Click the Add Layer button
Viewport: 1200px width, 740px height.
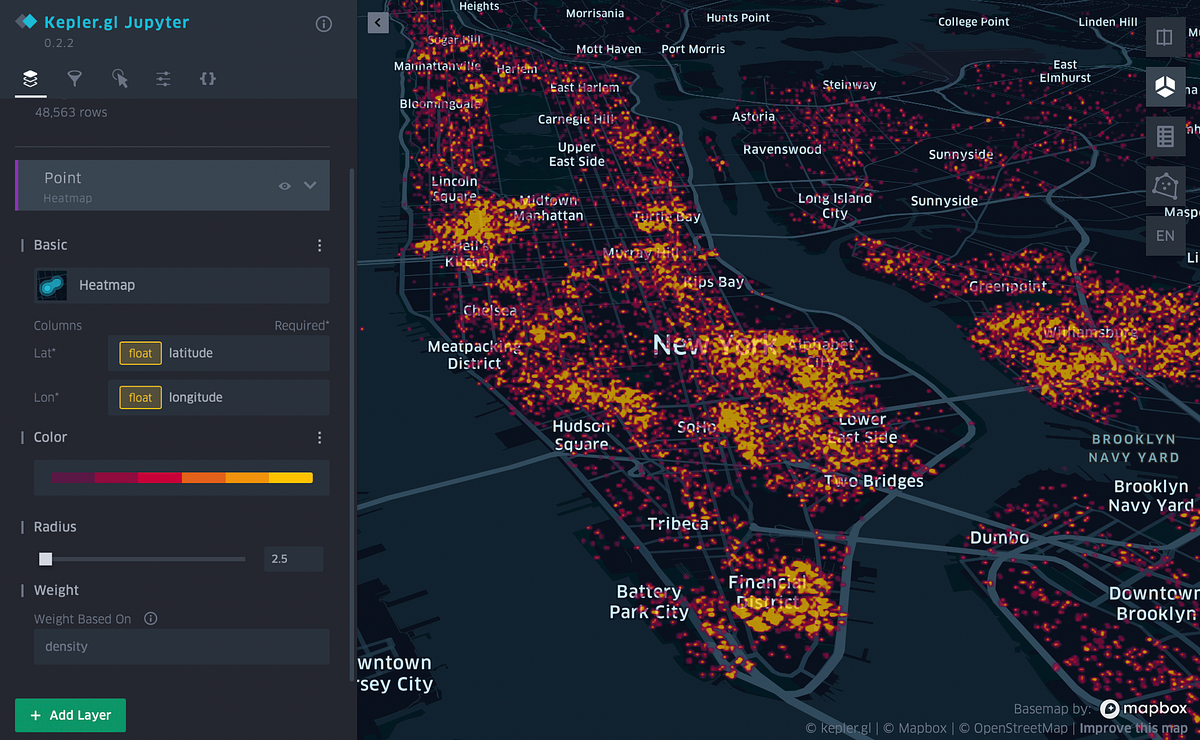69,715
